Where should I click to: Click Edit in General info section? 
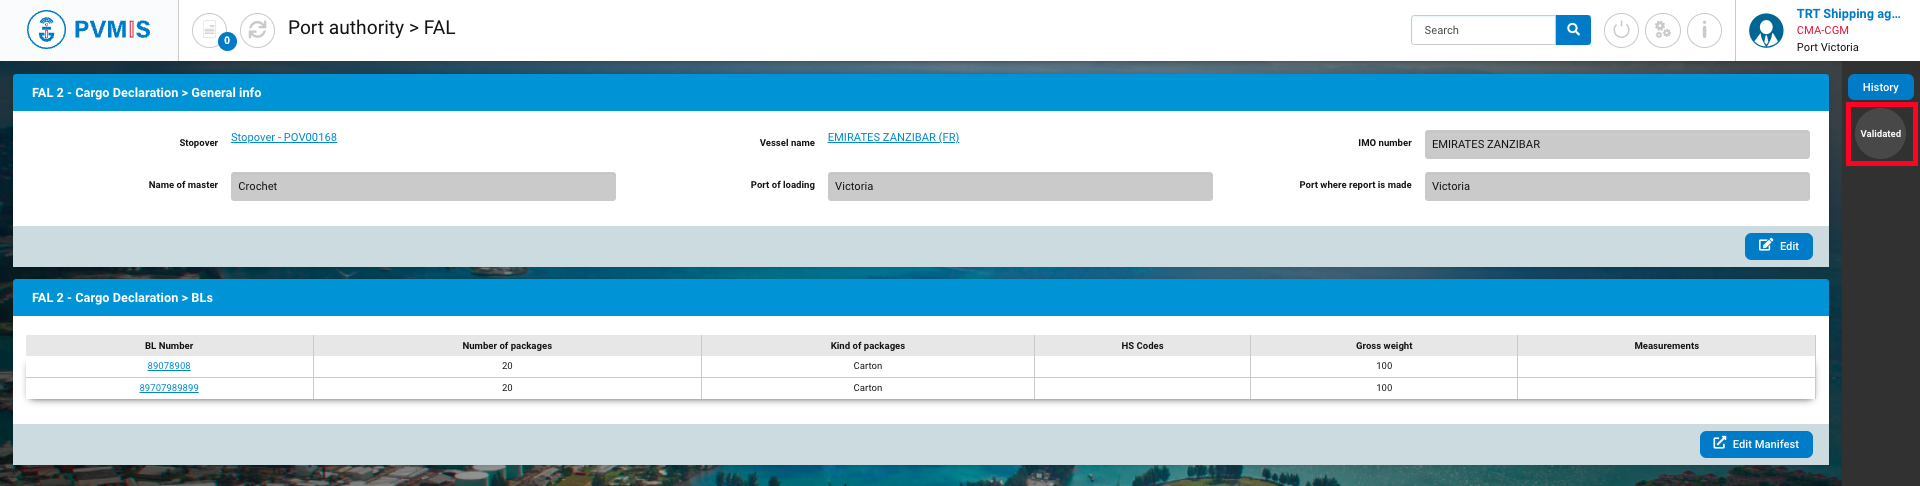click(x=1778, y=246)
